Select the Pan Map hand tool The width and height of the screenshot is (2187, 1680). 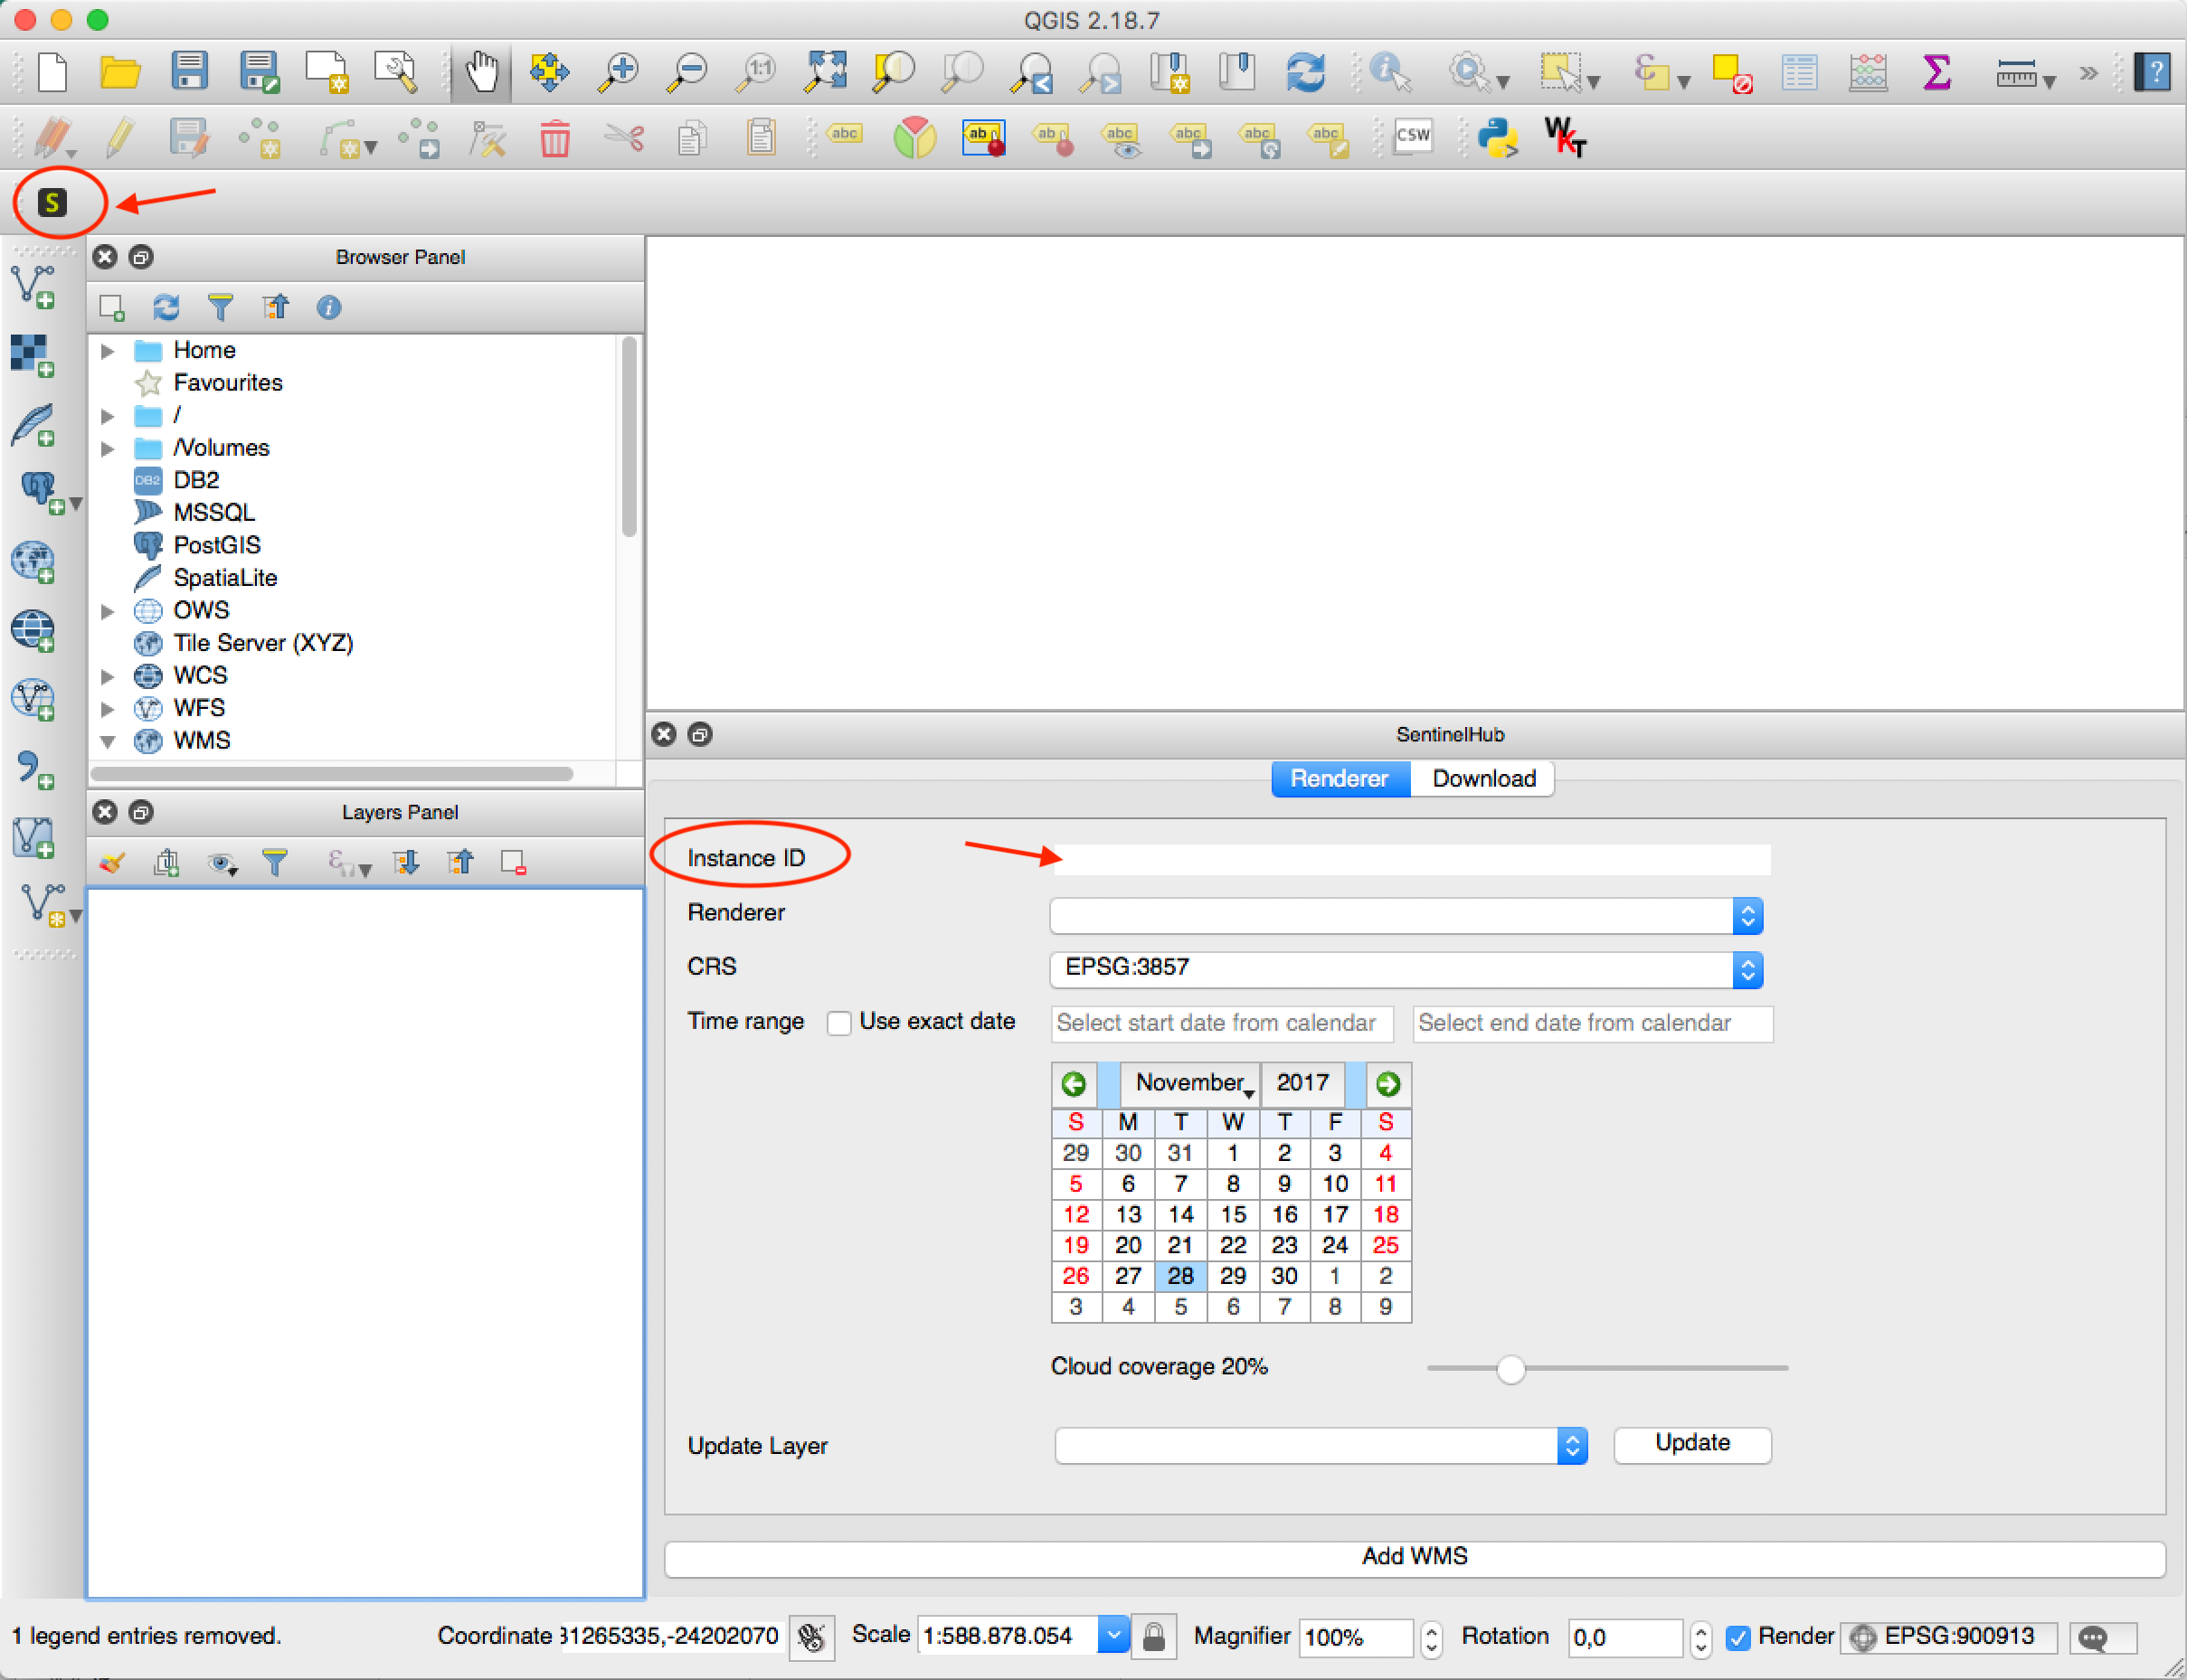482,72
